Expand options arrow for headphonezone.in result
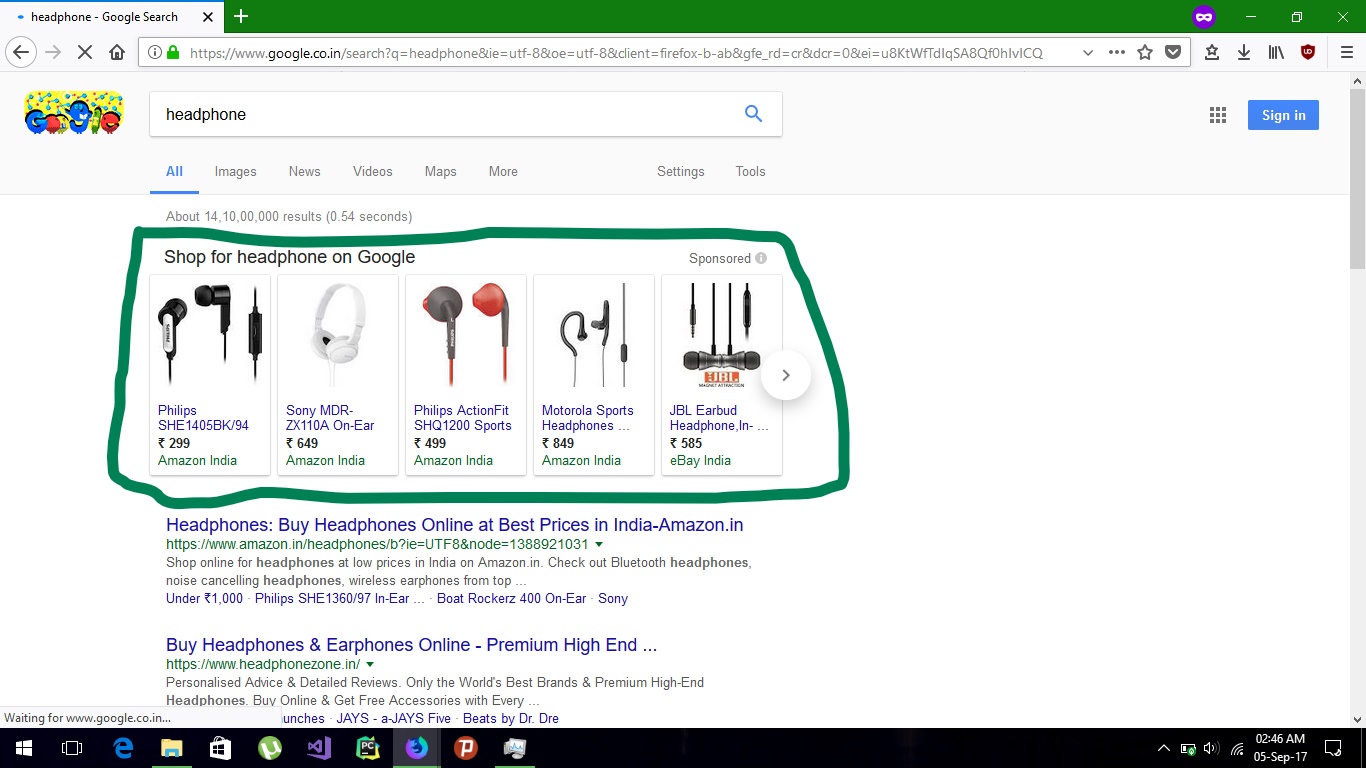 pos(370,665)
